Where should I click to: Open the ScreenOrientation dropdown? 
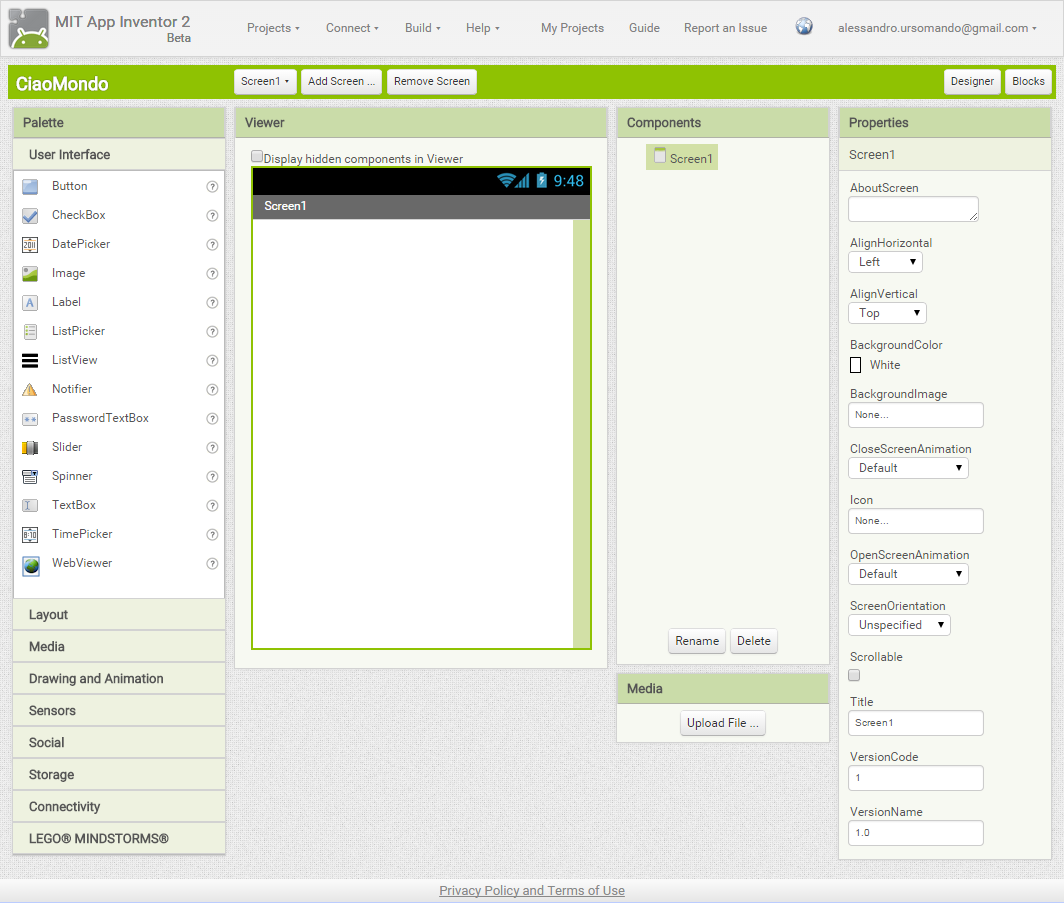pyautogui.click(x=900, y=625)
